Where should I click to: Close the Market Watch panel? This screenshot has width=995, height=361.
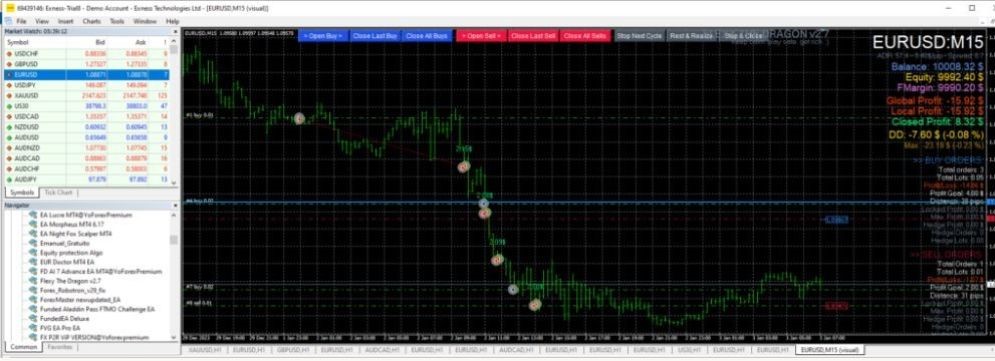pyautogui.click(x=176, y=31)
